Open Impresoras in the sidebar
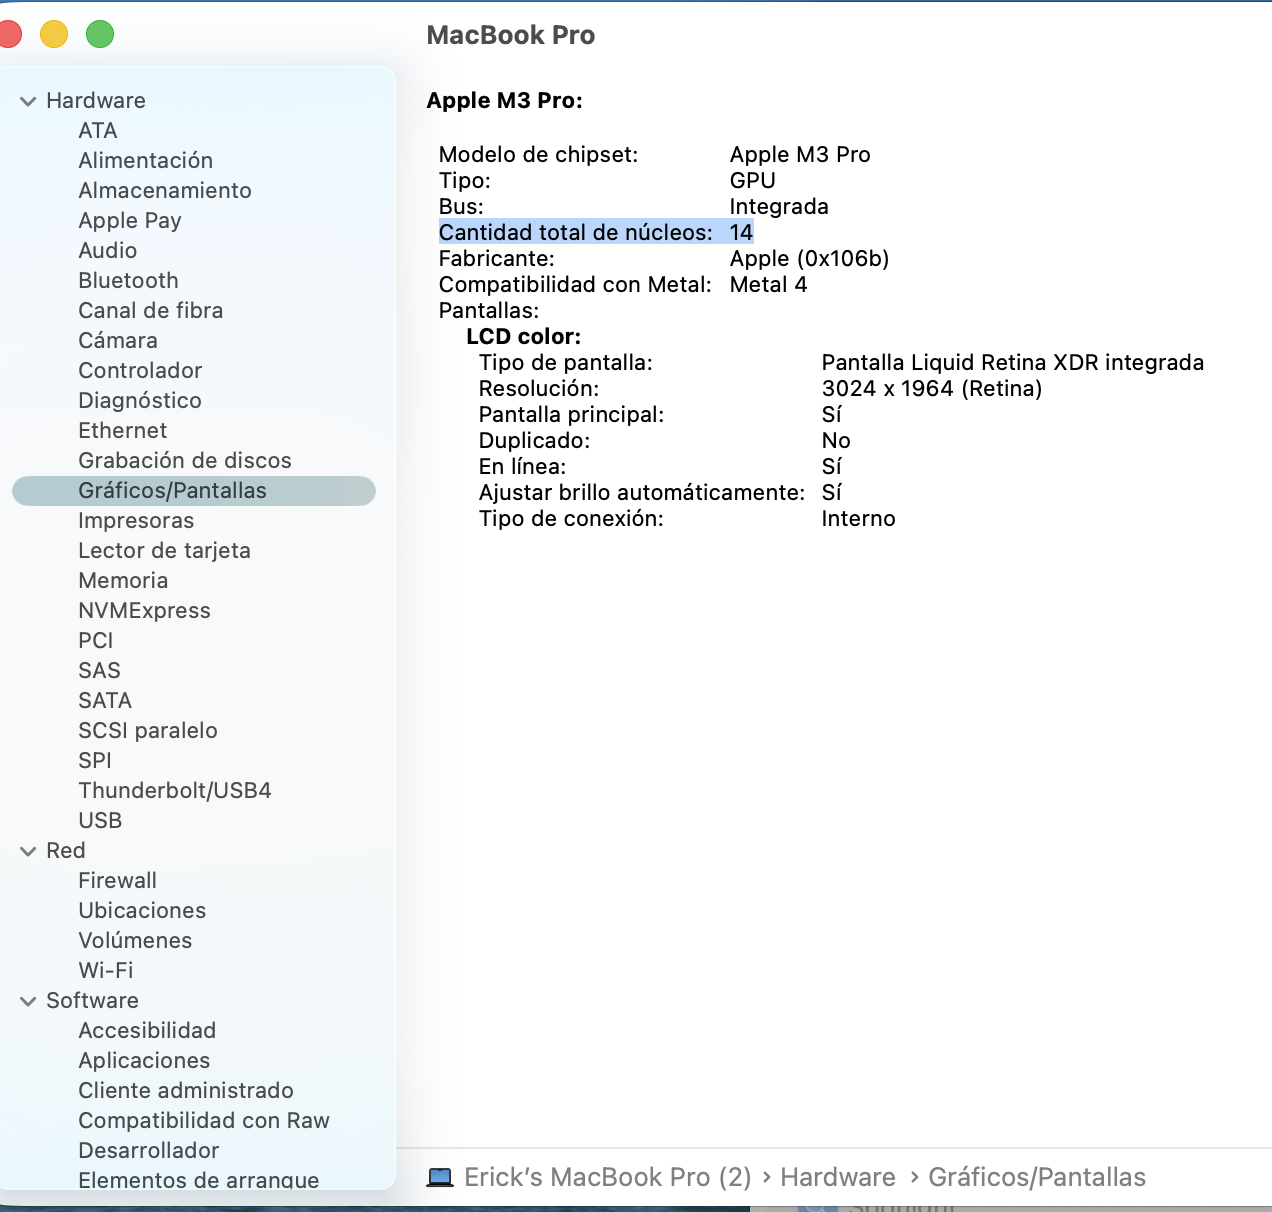The image size is (1272, 1212). (x=136, y=521)
